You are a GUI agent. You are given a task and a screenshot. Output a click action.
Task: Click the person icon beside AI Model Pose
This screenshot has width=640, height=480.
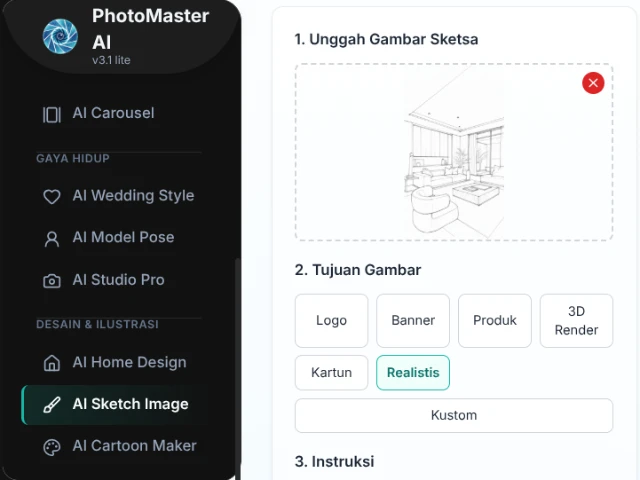(x=52, y=239)
